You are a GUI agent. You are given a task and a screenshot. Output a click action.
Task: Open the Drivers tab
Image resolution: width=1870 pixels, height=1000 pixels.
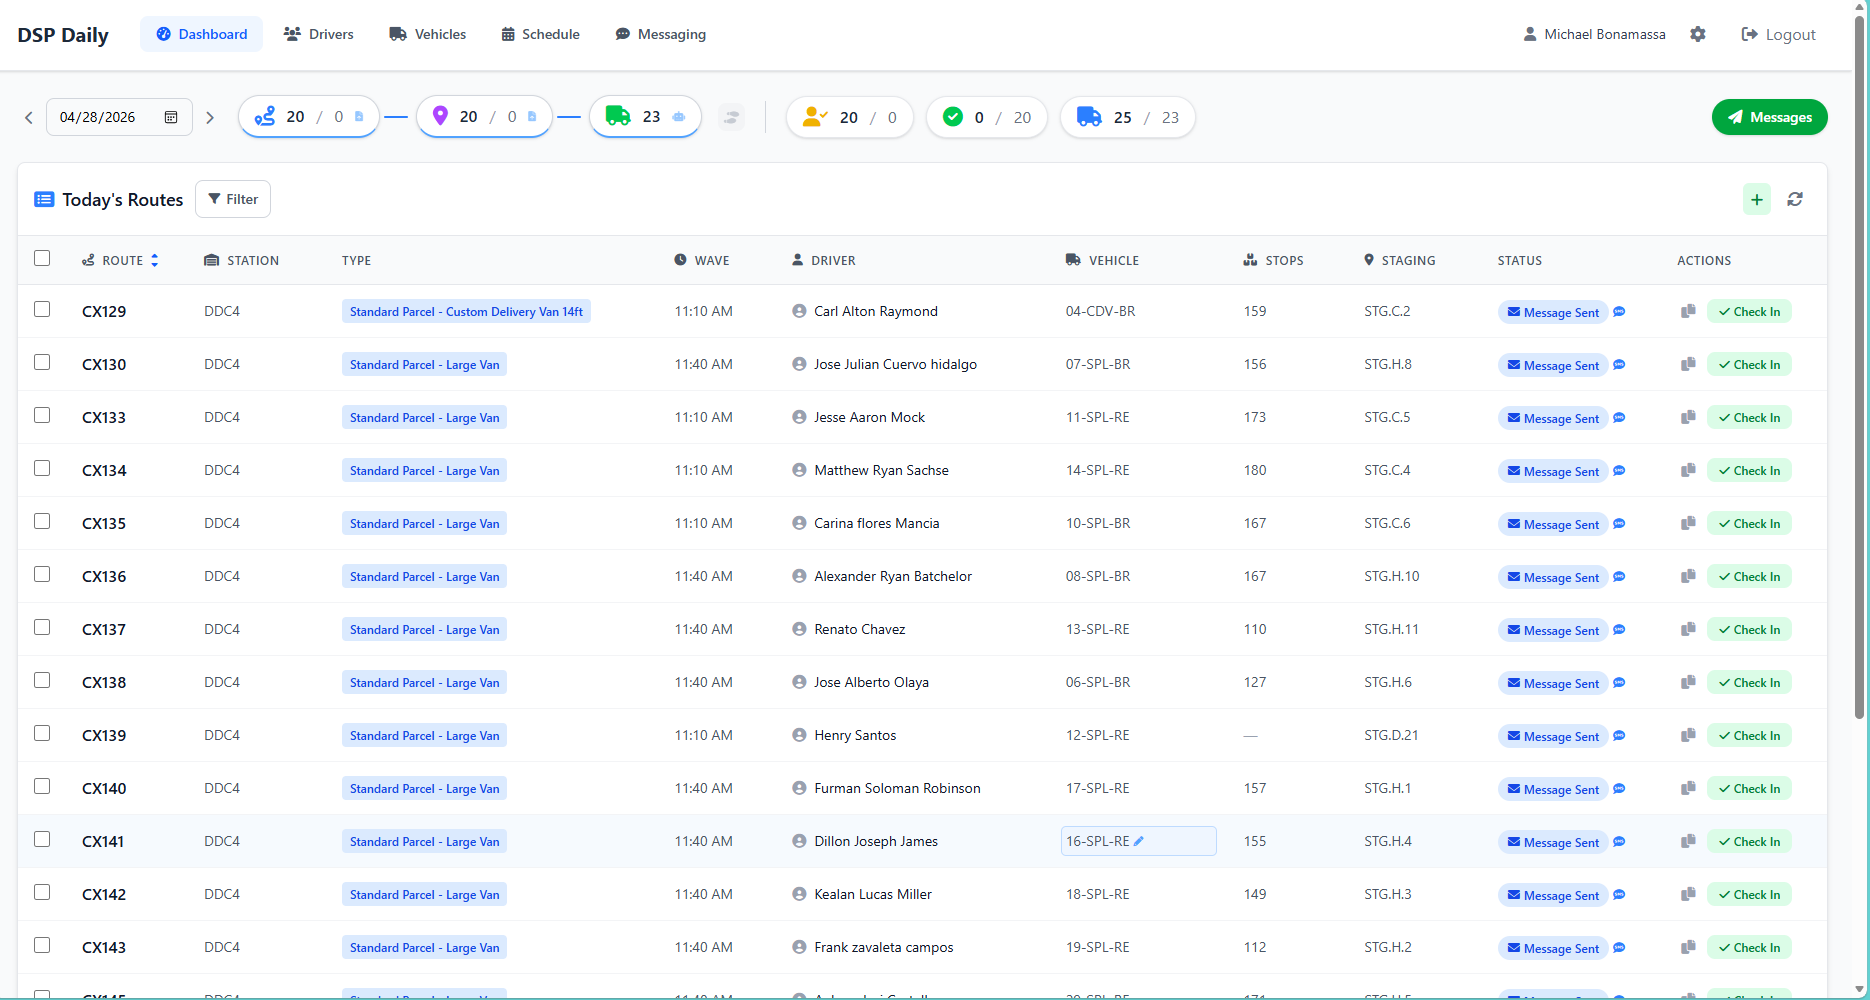pos(319,34)
